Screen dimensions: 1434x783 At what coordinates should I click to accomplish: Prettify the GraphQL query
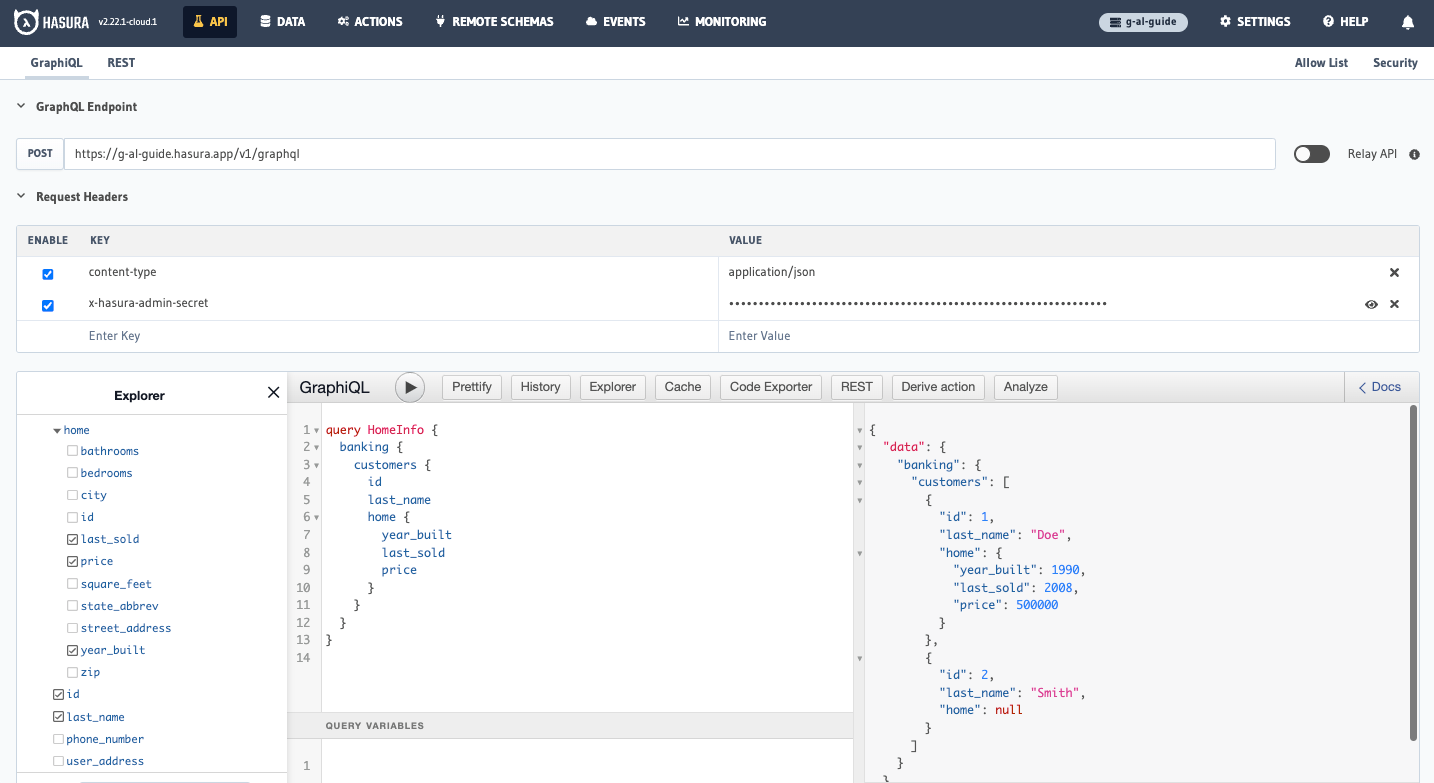point(471,387)
